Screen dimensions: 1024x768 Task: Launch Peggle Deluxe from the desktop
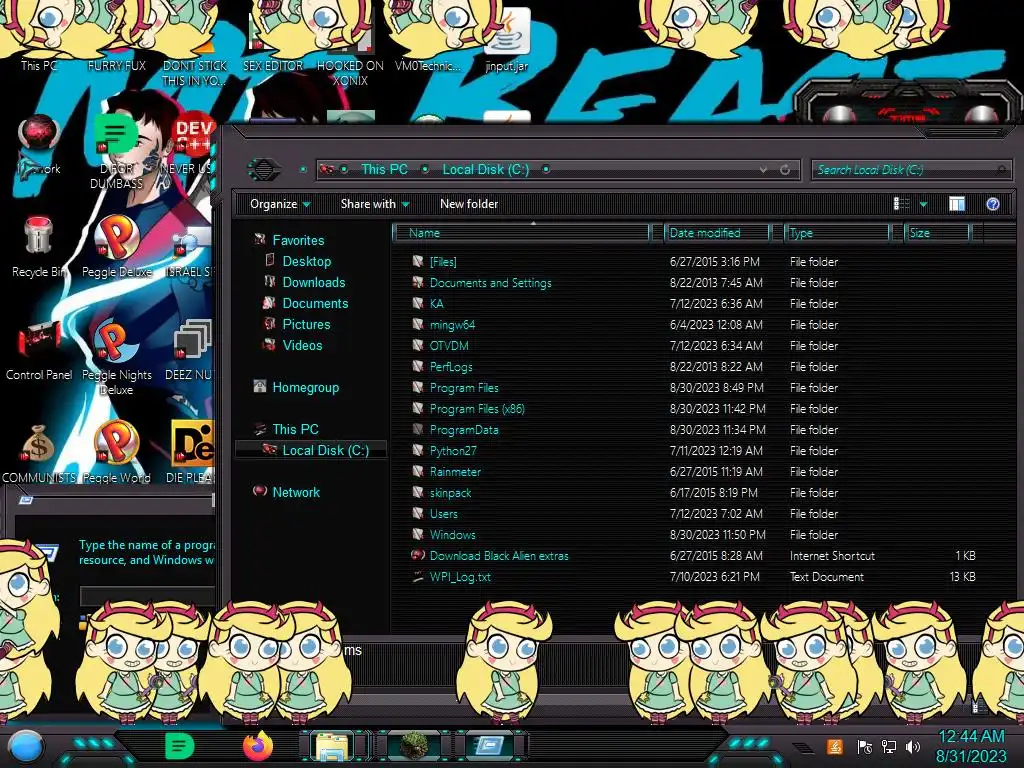pos(116,248)
